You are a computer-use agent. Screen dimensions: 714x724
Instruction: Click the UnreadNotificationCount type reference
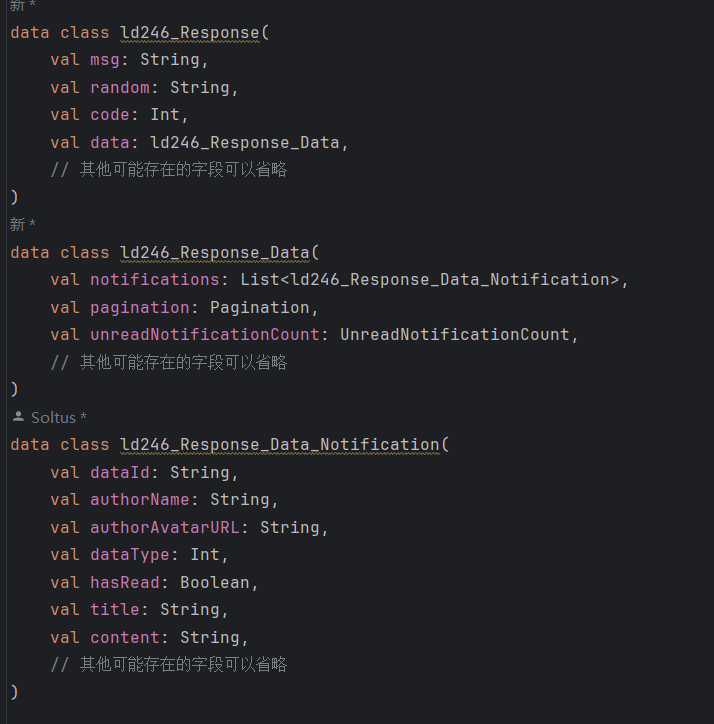click(x=454, y=334)
